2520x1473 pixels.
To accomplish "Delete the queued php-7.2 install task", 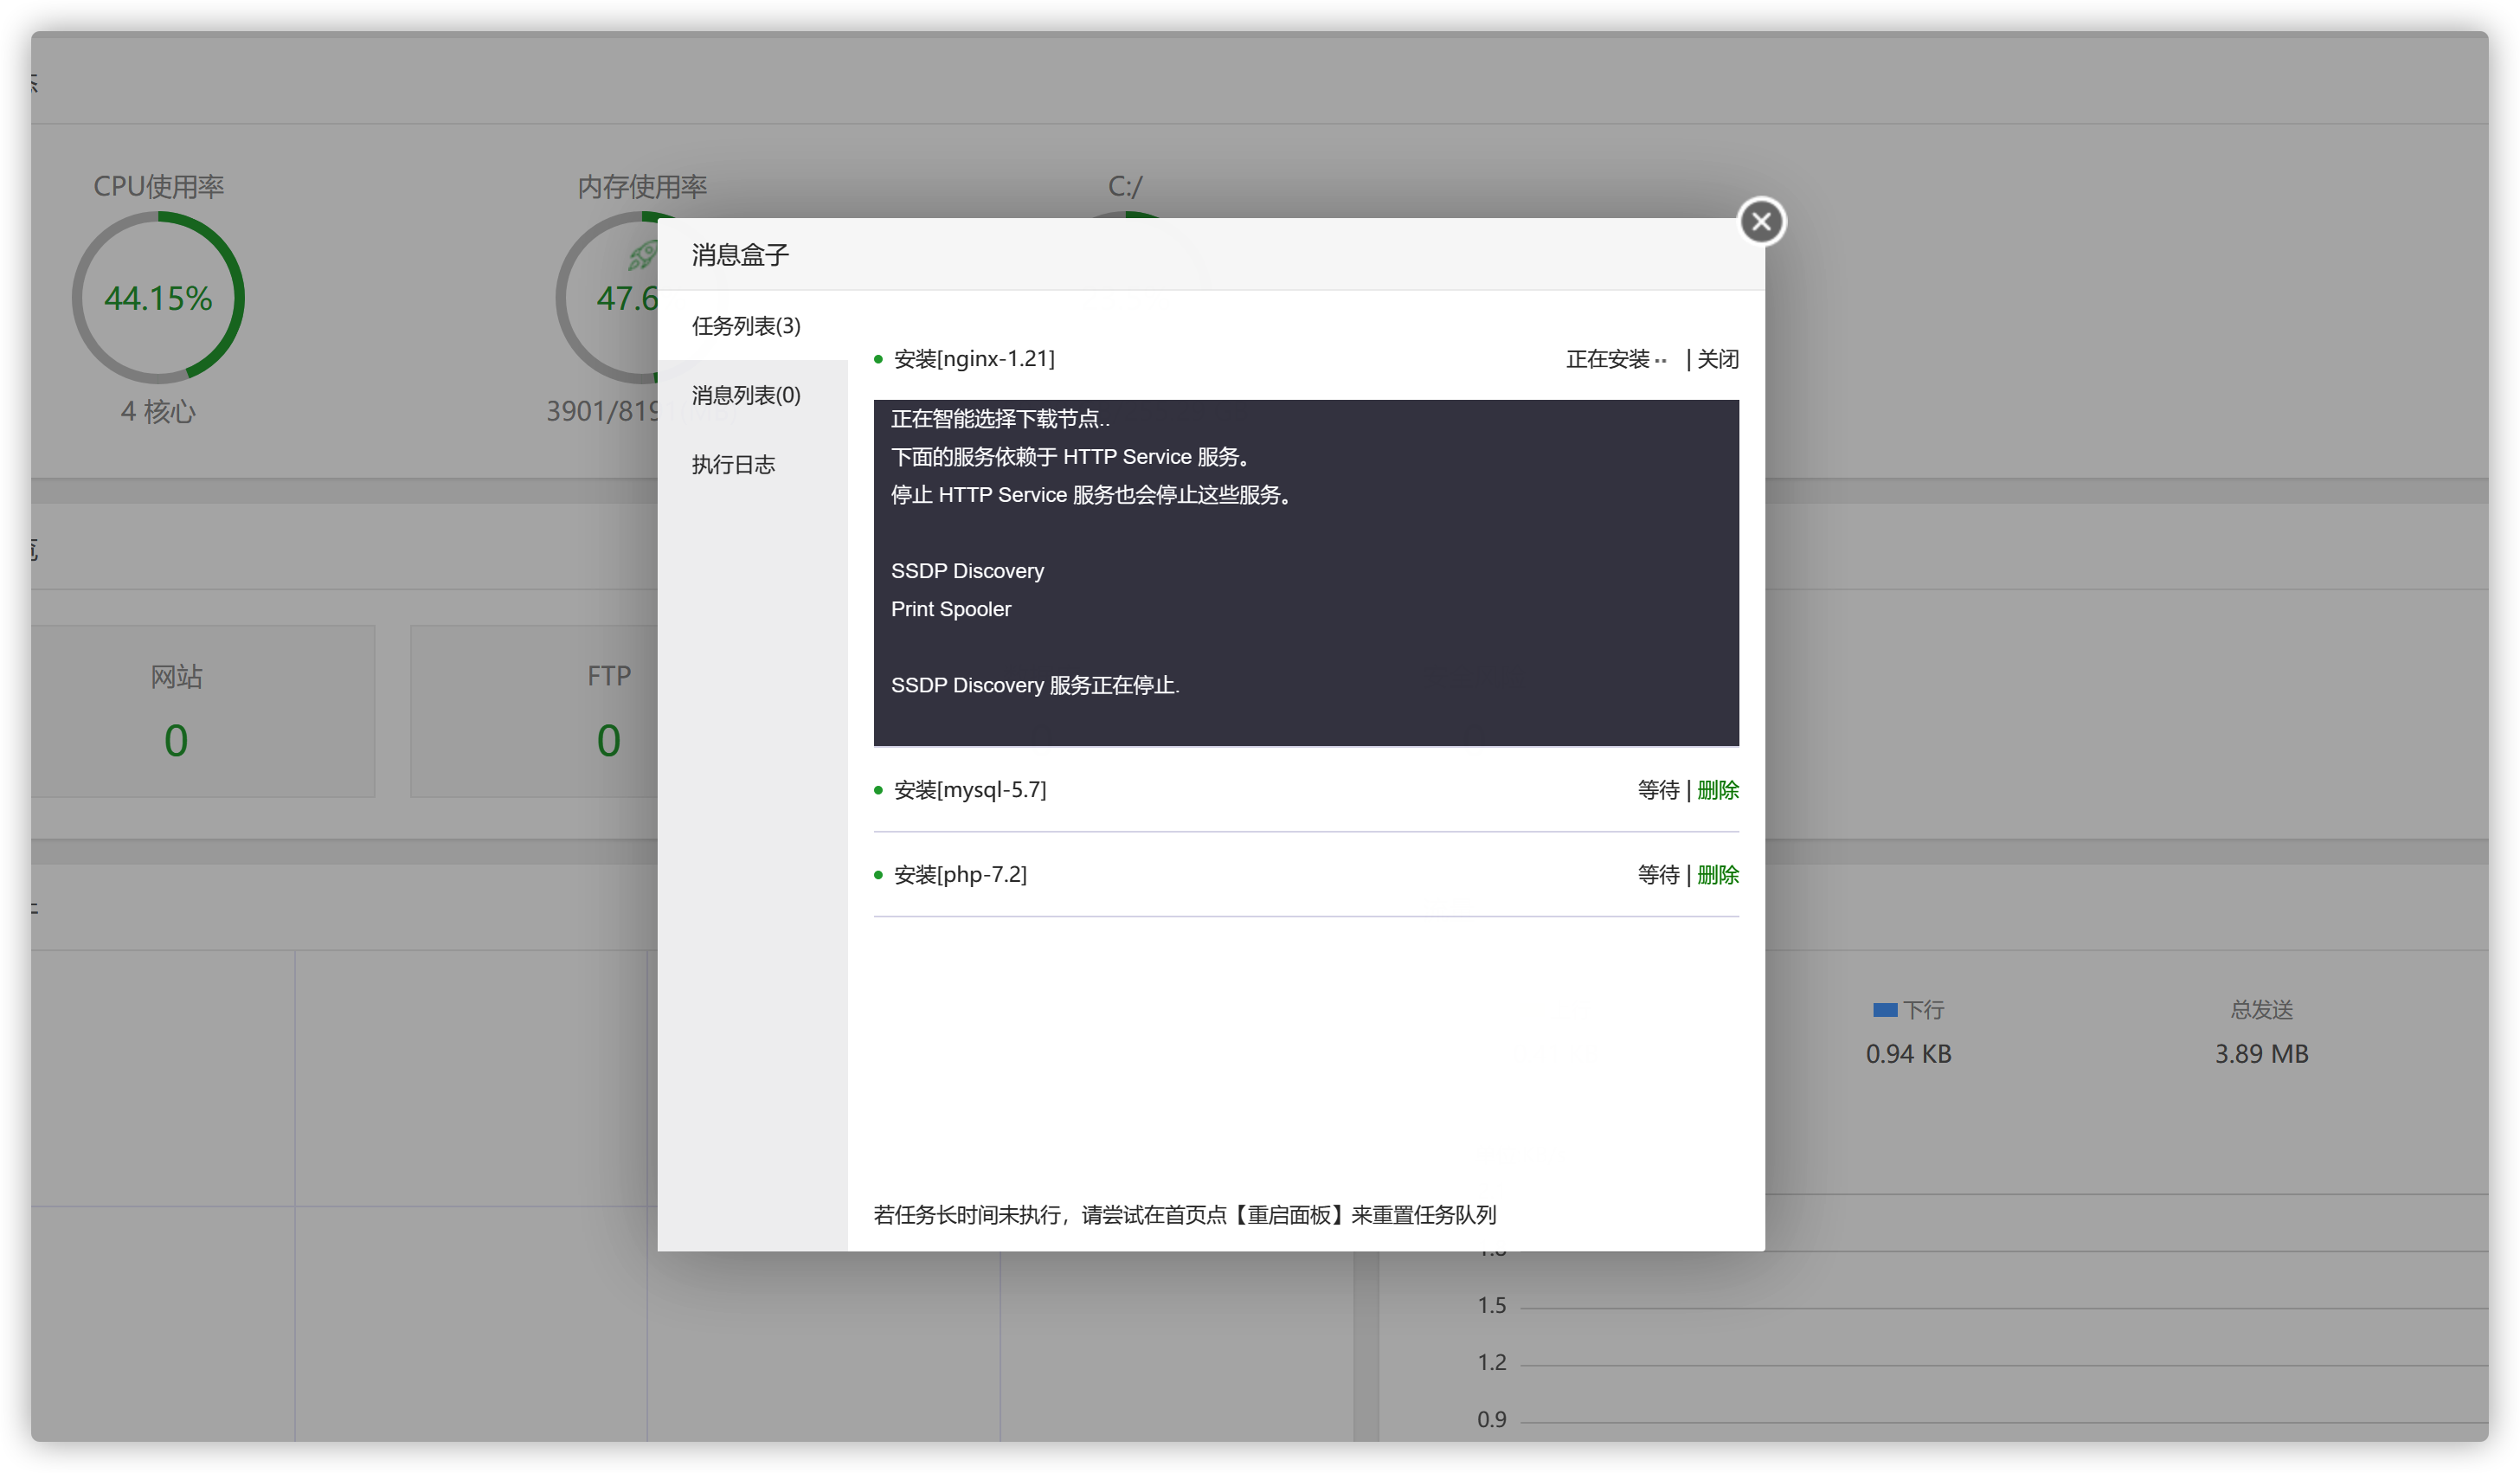I will tap(1717, 875).
